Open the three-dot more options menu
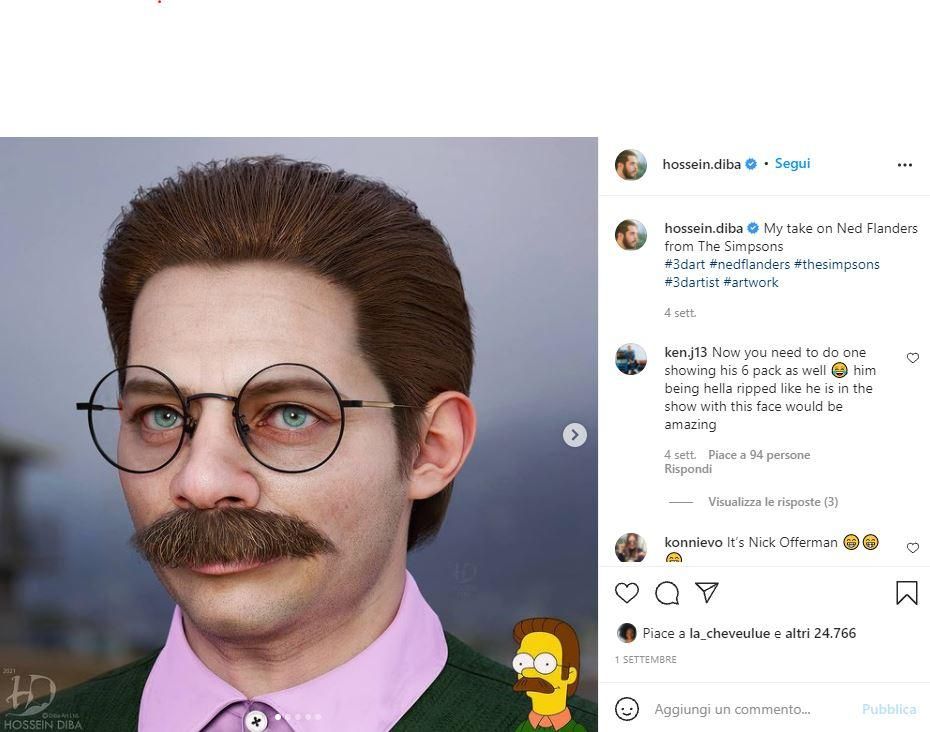 tap(905, 165)
